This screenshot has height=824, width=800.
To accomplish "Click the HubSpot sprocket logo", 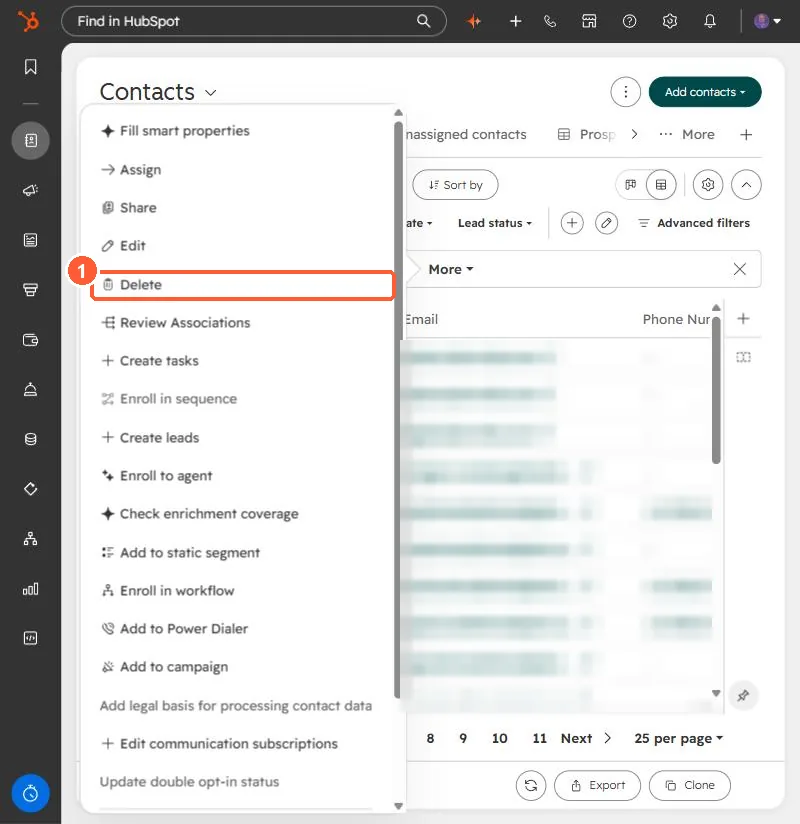I will point(29,22).
